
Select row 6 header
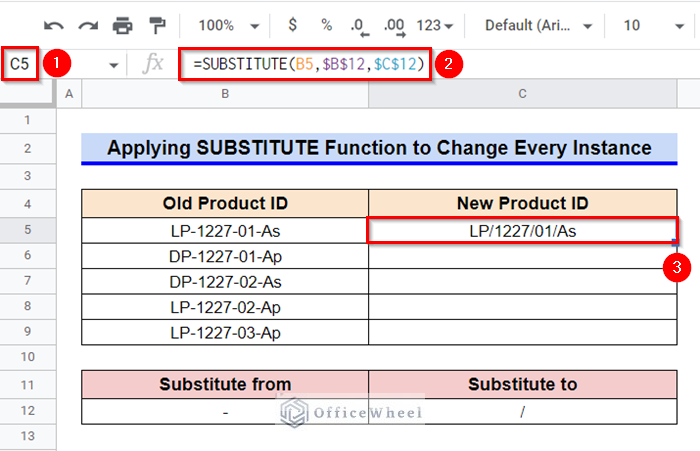click(28, 255)
